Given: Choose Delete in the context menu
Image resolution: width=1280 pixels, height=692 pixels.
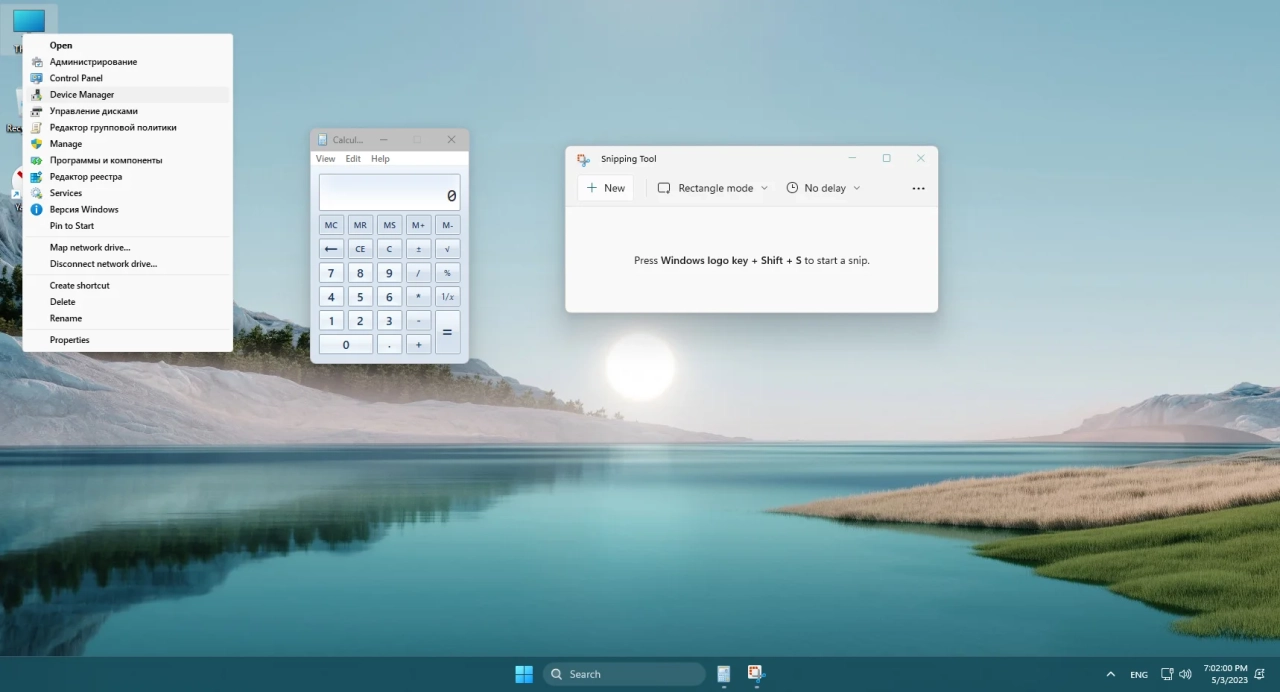Looking at the screenshot, I should 128,302.
